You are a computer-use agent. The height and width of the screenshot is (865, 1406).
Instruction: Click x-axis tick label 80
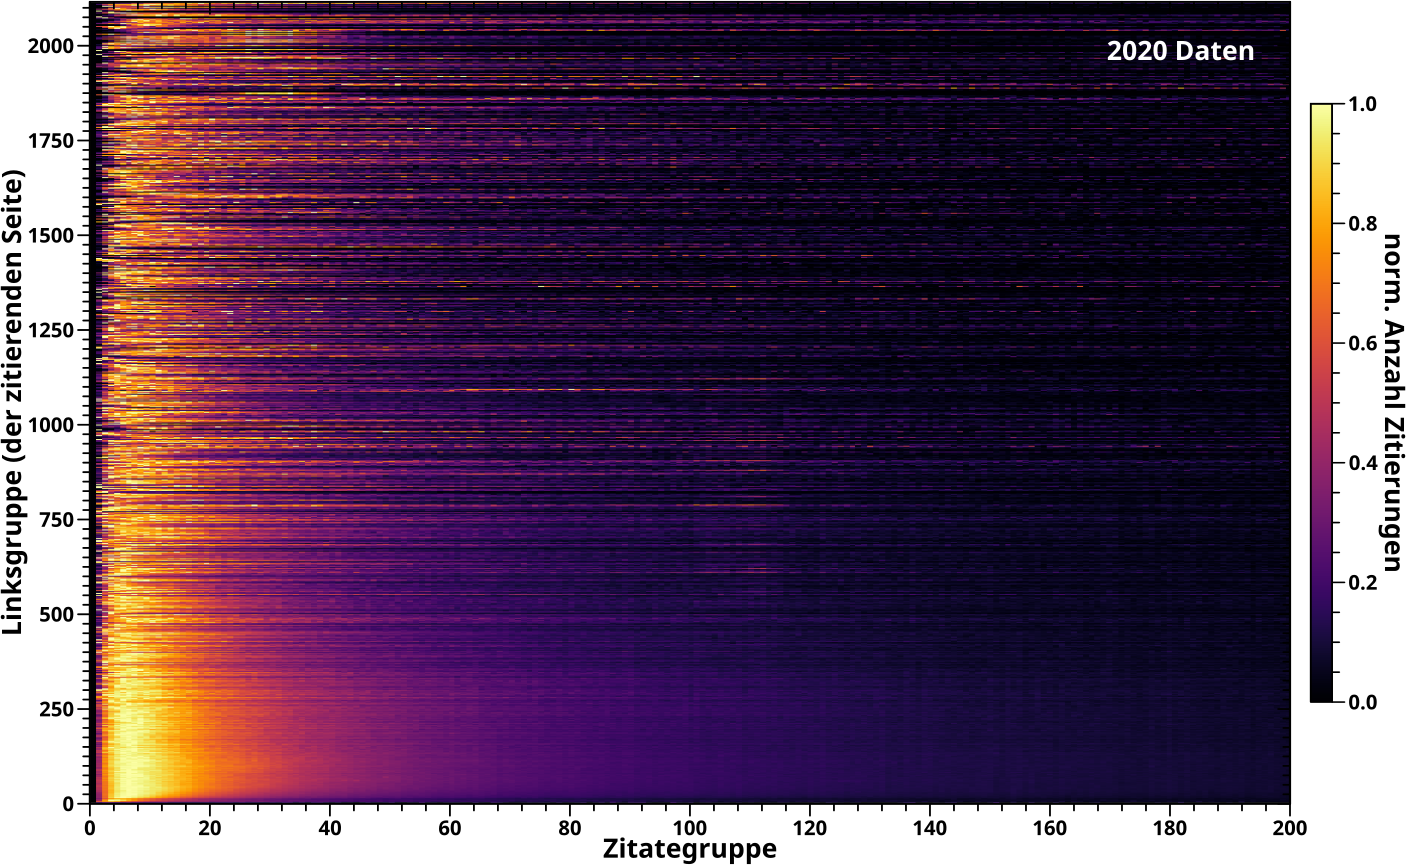click(x=570, y=827)
